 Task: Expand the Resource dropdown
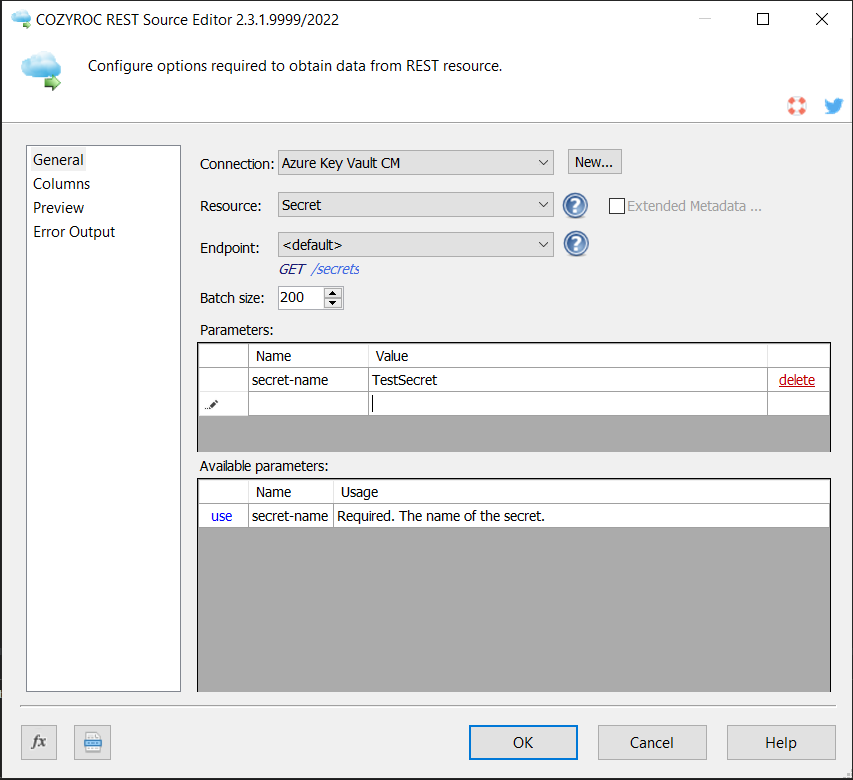tap(543, 205)
